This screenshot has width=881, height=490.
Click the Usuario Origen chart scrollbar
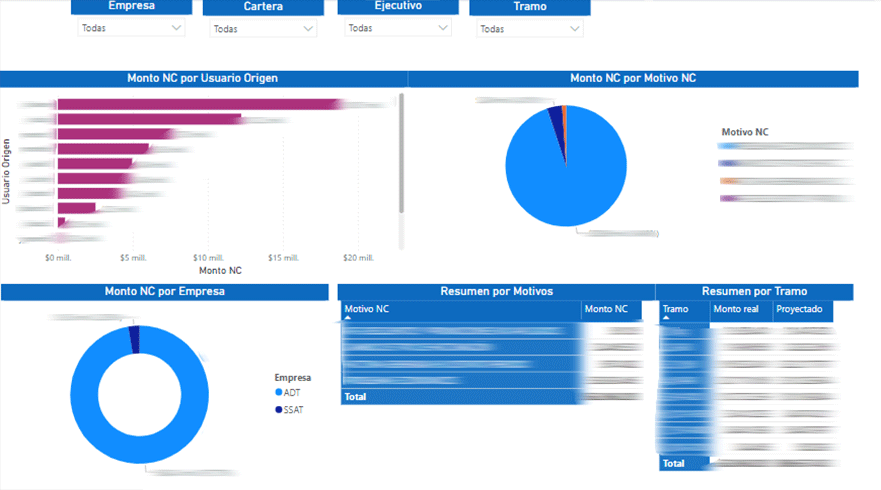401,153
